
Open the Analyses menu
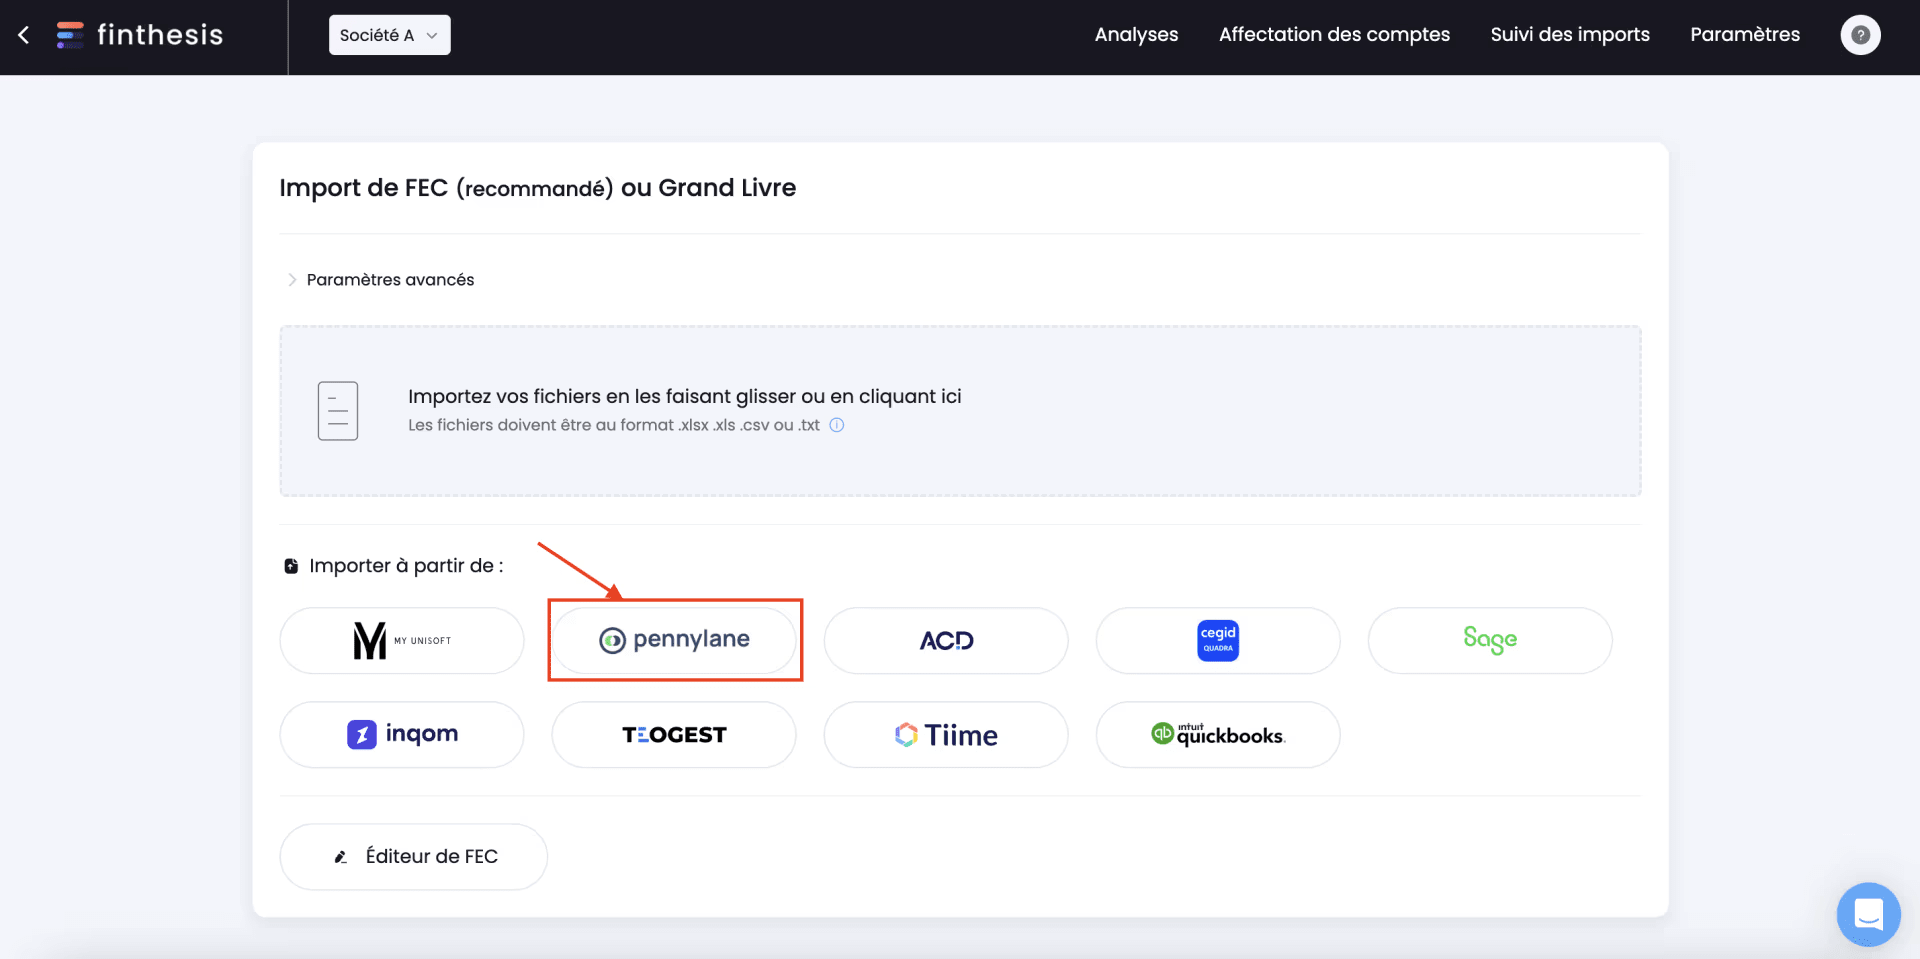[1136, 34]
